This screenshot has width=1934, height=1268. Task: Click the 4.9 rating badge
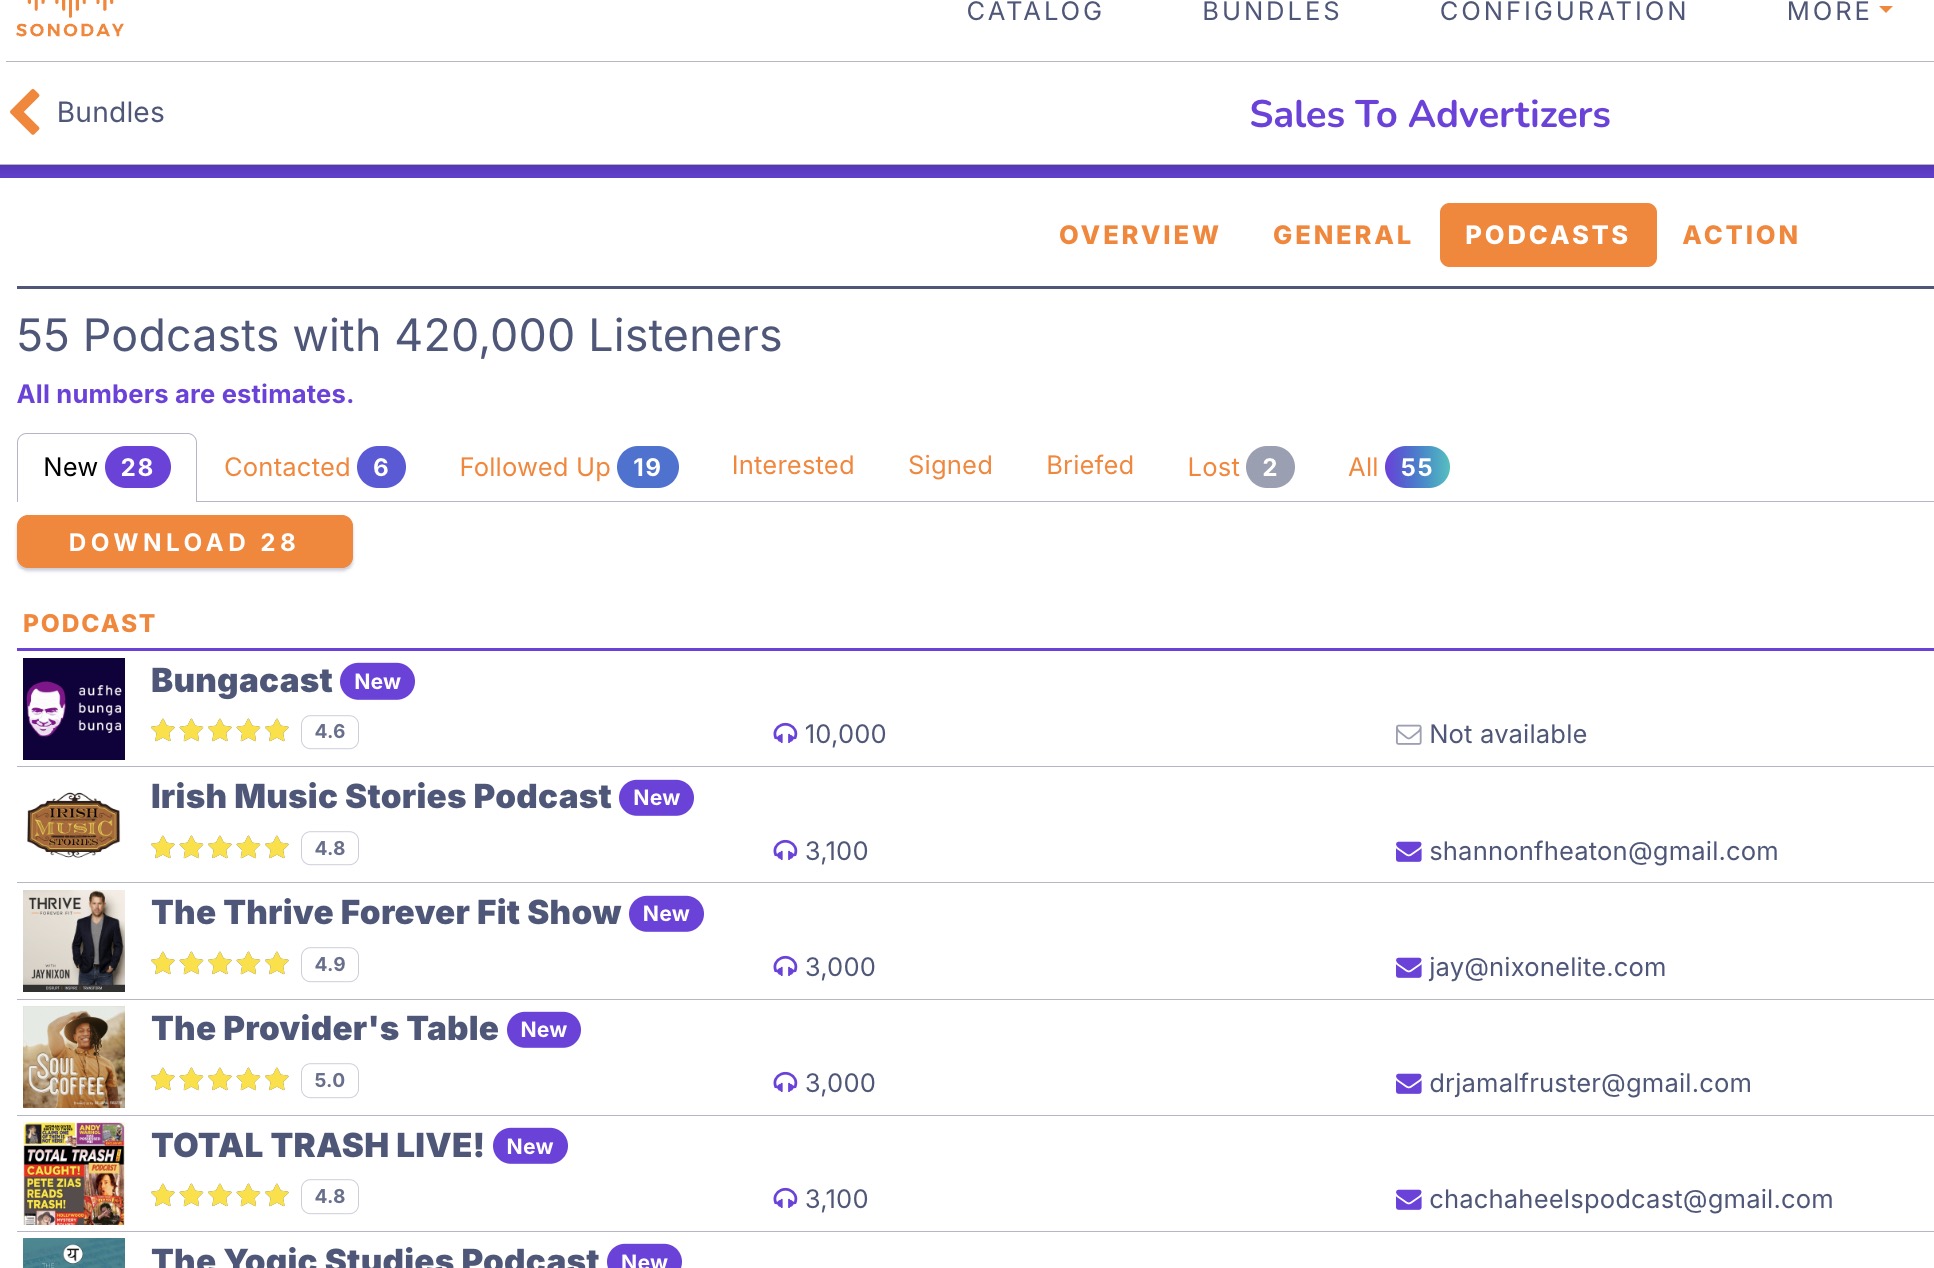[330, 965]
